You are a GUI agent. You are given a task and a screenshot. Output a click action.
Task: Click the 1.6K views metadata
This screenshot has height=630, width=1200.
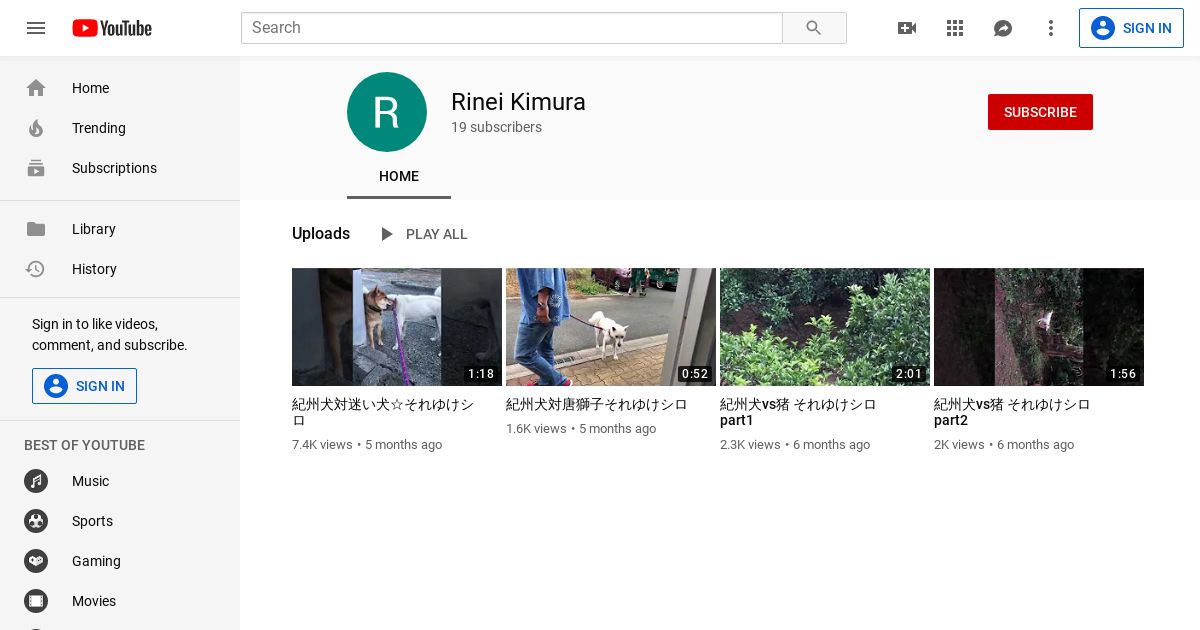coord(536,429)
